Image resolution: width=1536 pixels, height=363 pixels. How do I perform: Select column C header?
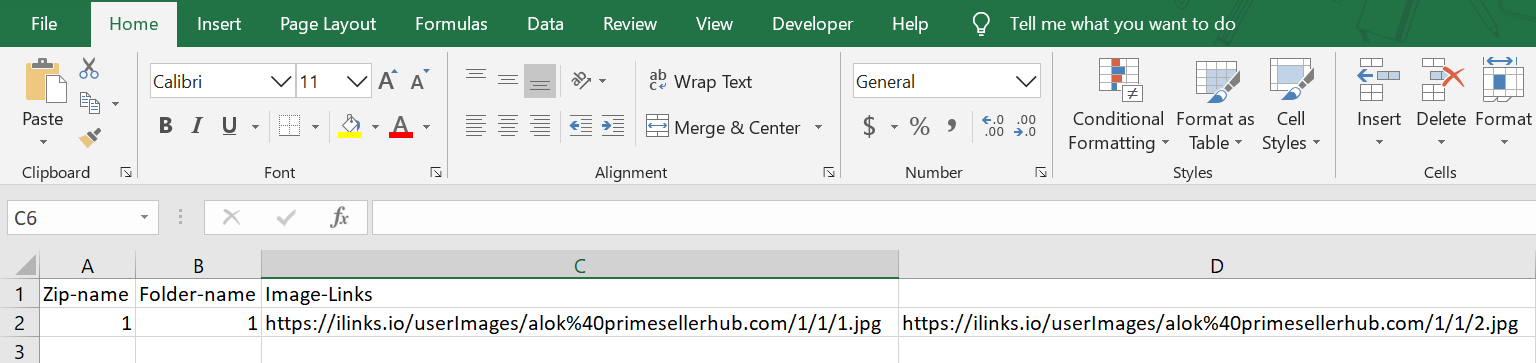pos(579,265)
